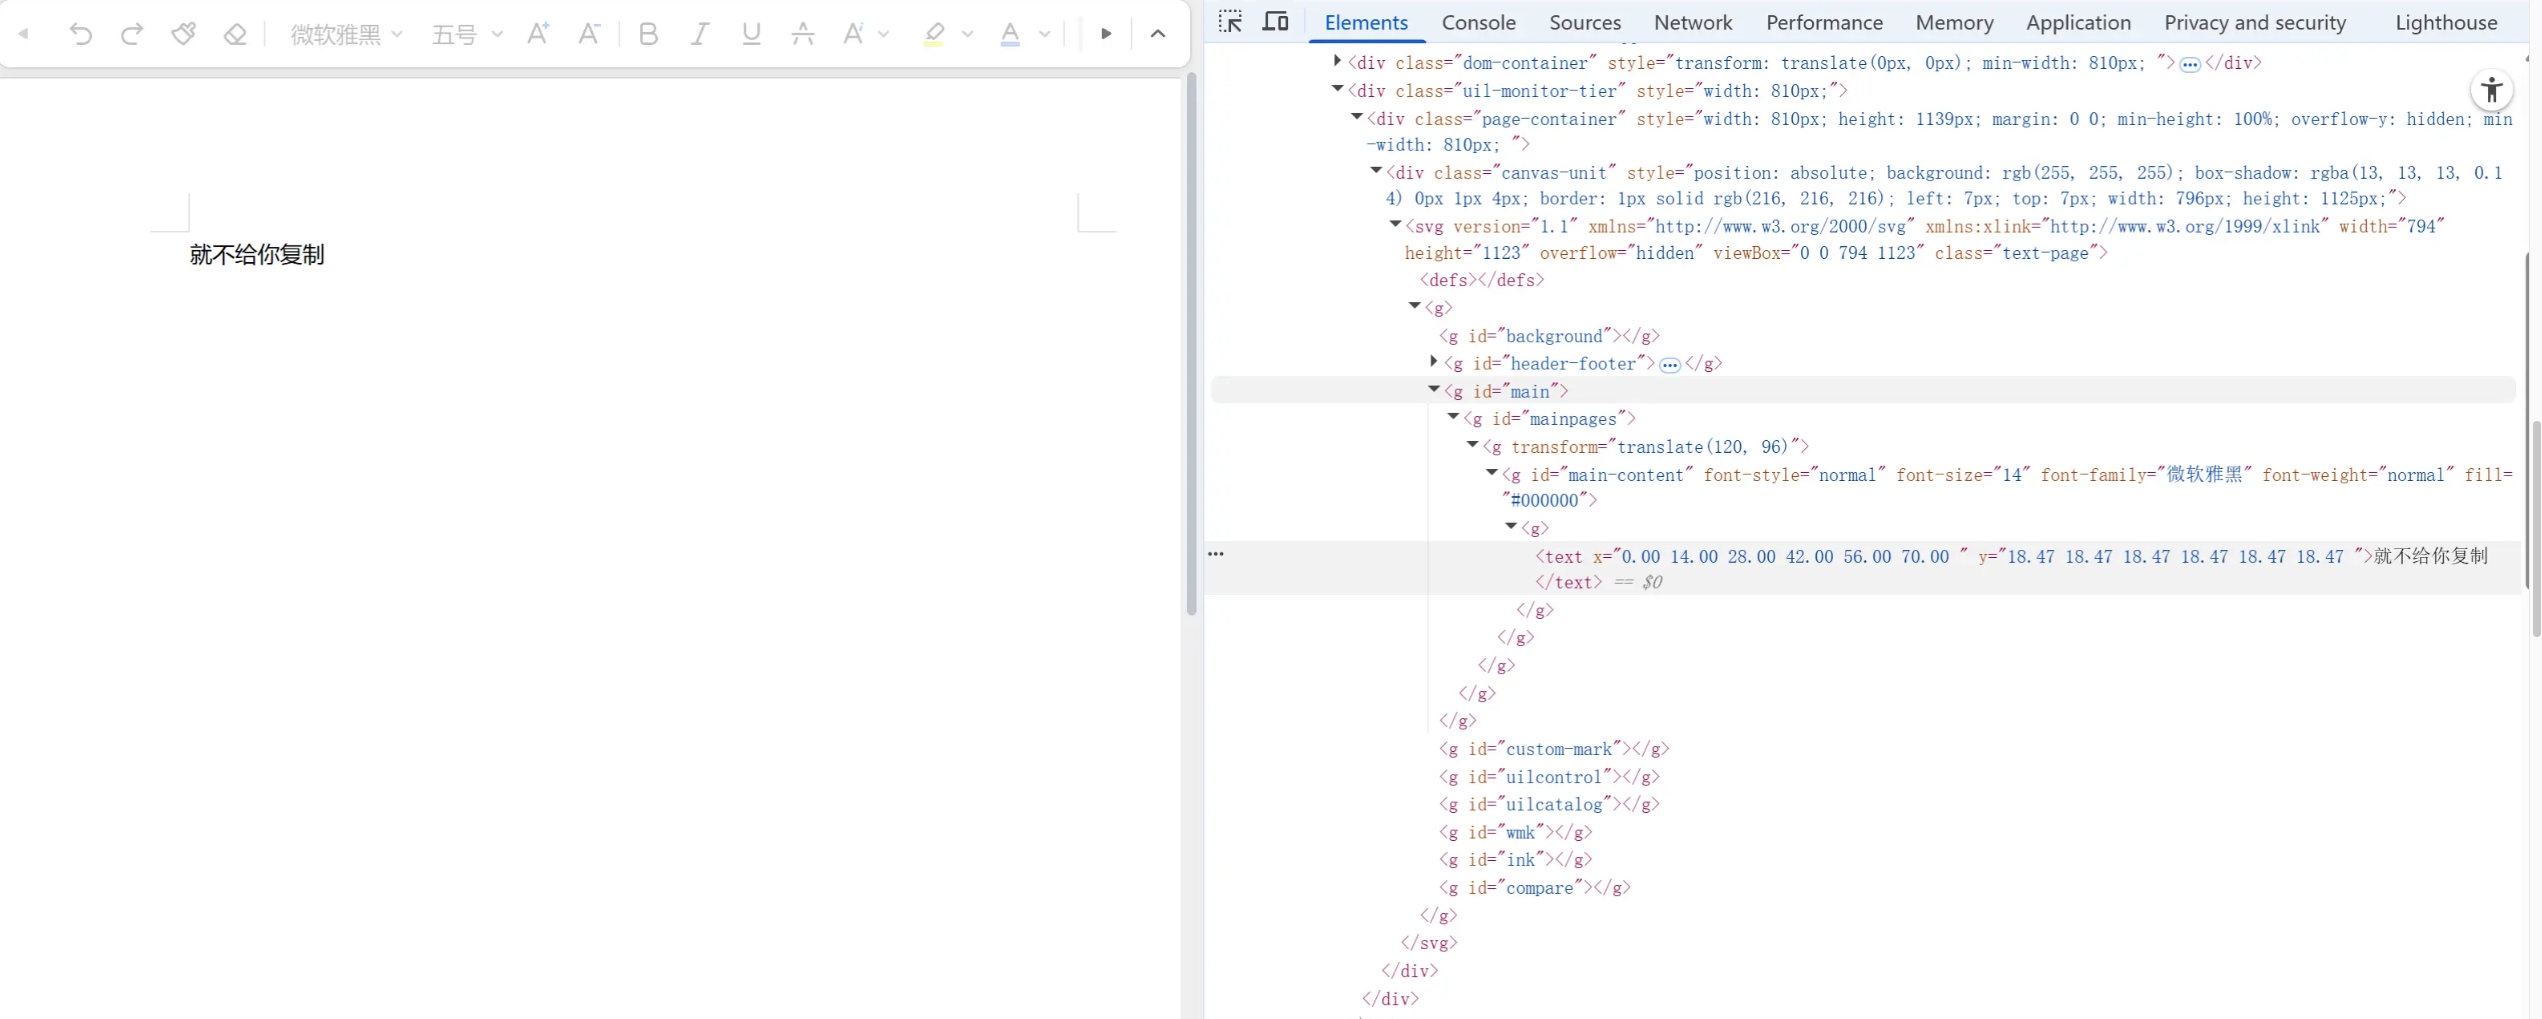Image resolution: width=2542 pixels, height=1019 pixels.
Task: Open the accessibility icon in DevTools panel
Action: coord(2491,91)
